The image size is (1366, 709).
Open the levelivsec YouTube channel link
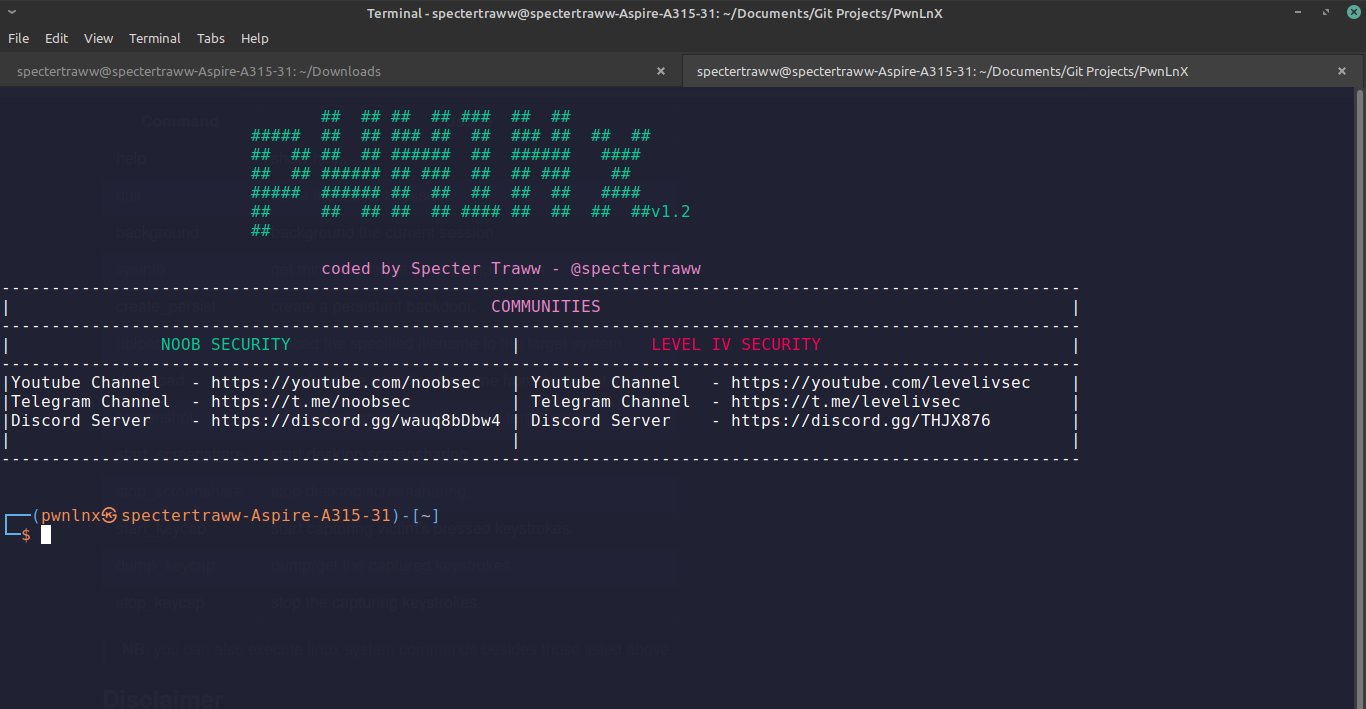pyautogui.click(x=881, y=382)
